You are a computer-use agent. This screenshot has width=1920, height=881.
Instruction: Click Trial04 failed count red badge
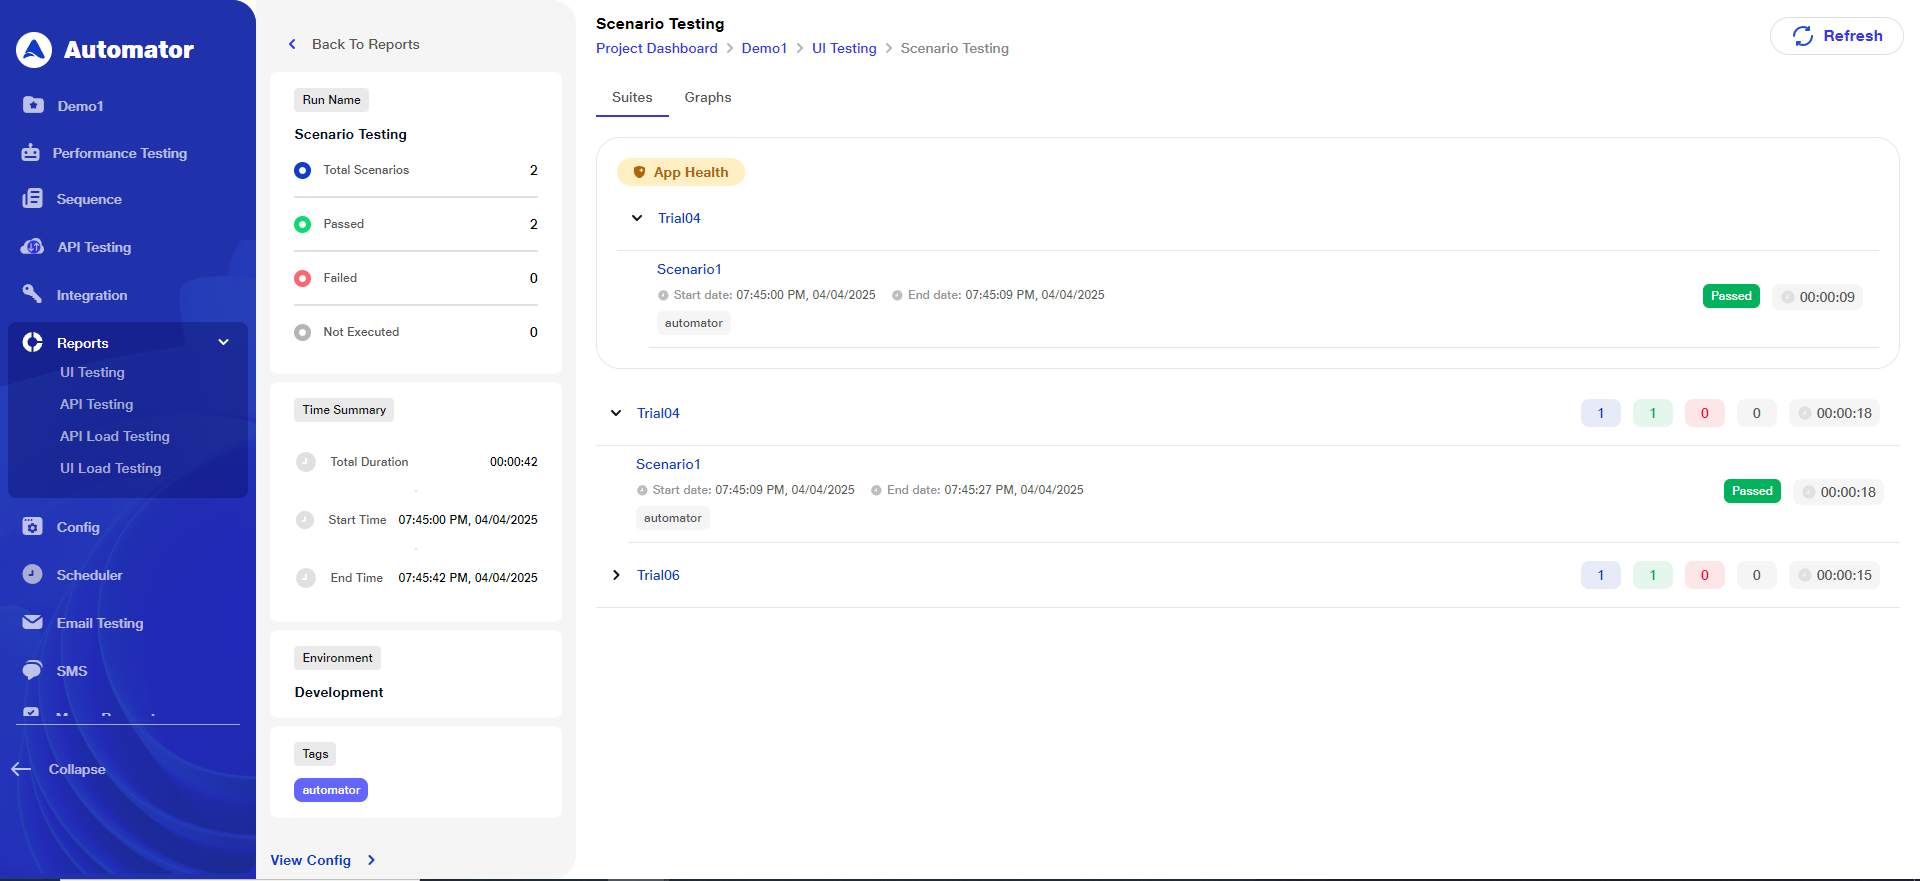[x=1705, y=413]
